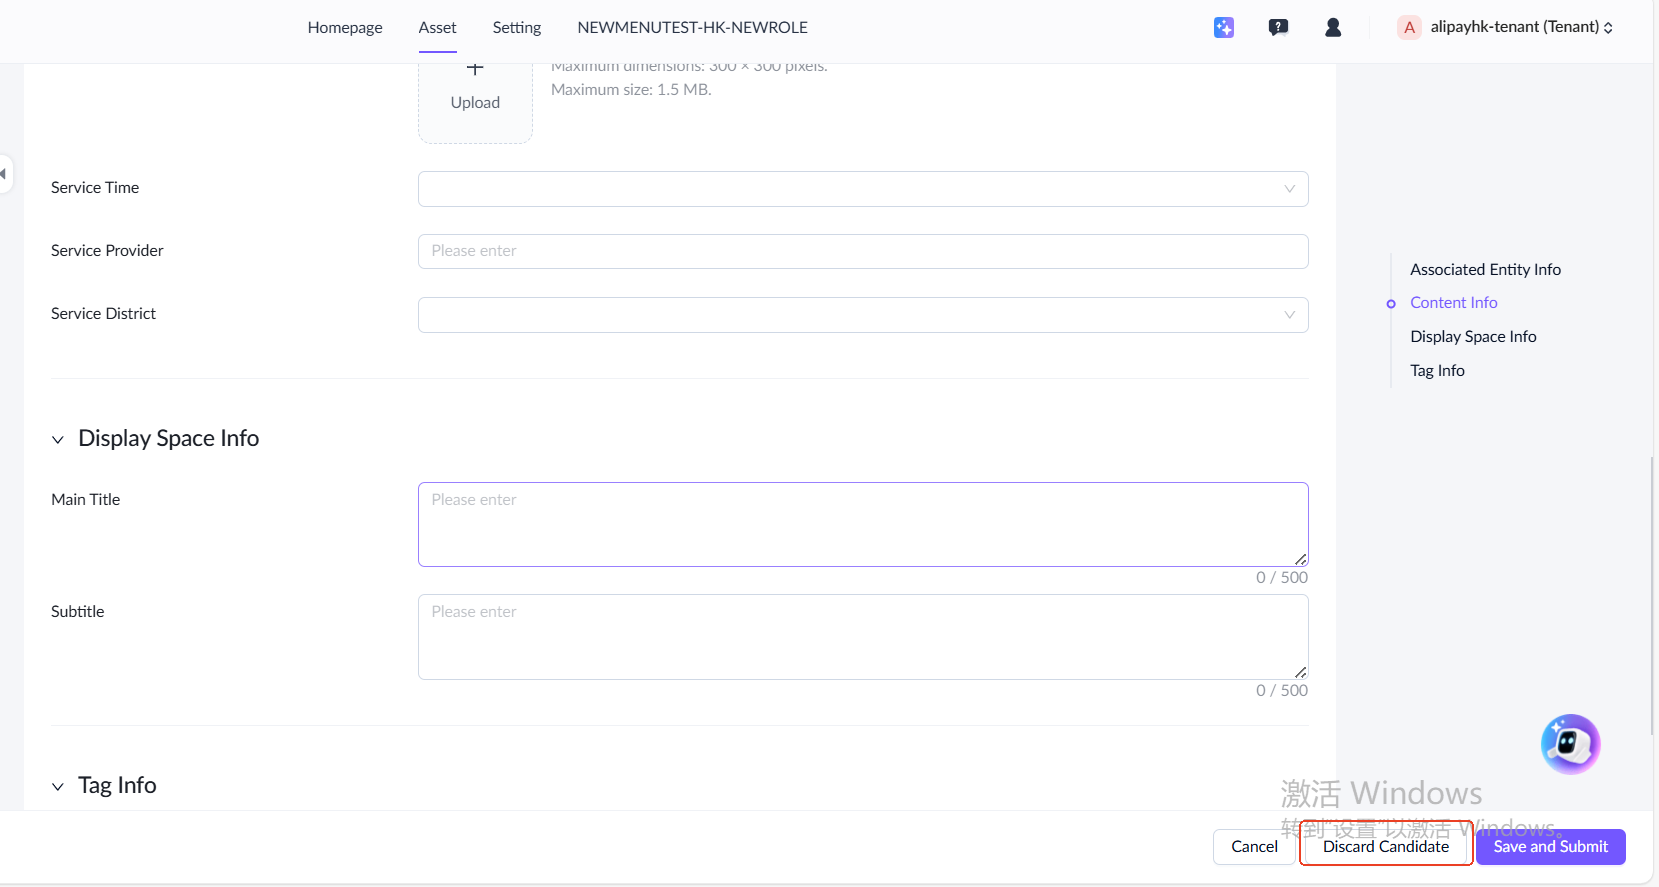Click the Cancel button
Viewport: 1659px width, 887px height.
pos(1254,847)
